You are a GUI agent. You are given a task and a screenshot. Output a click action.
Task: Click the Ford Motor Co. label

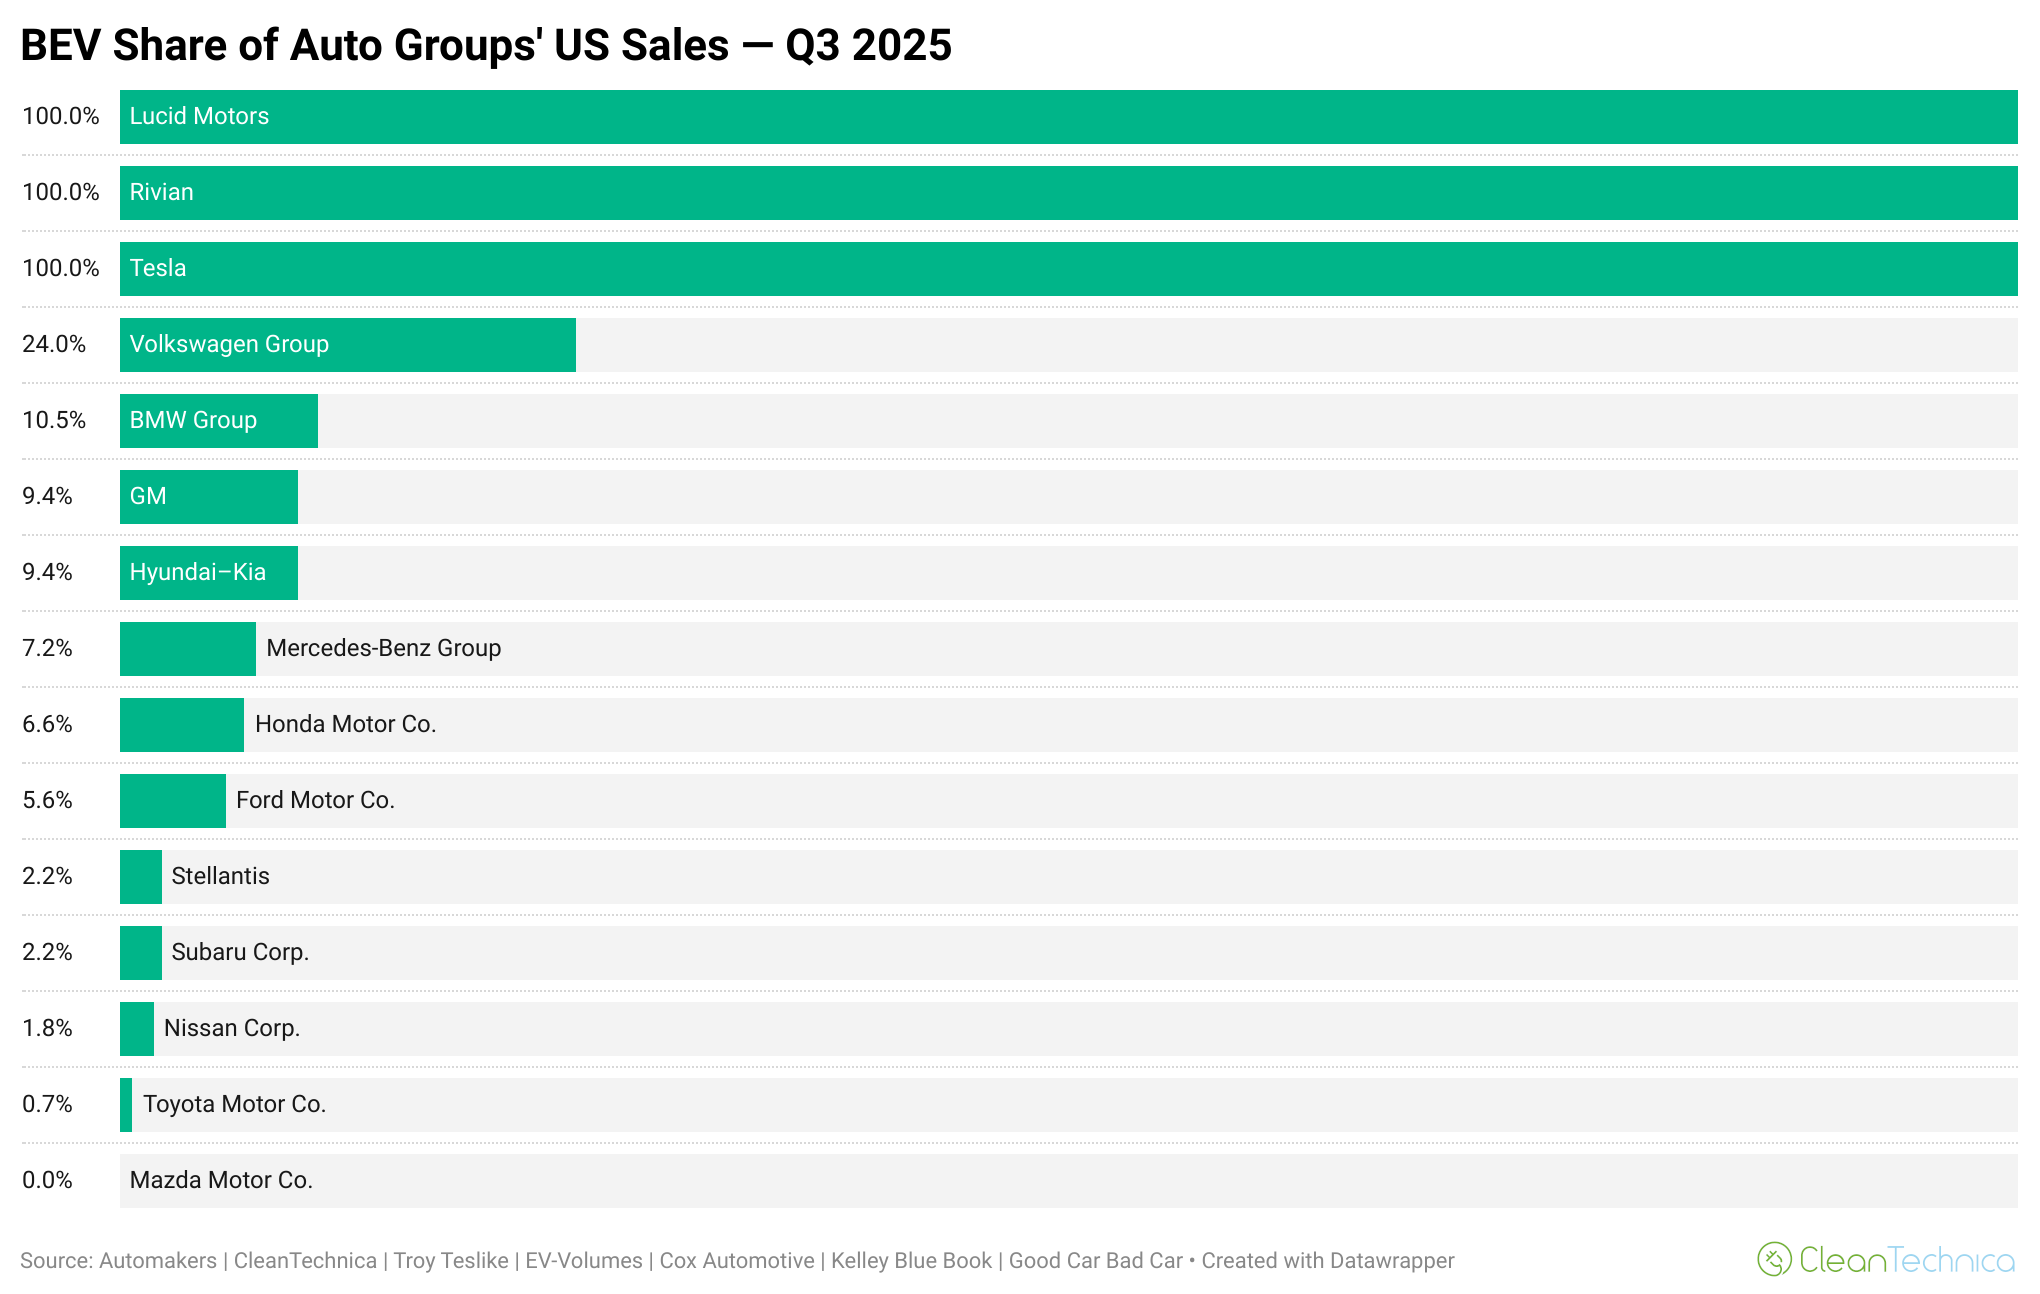[315, 800]
